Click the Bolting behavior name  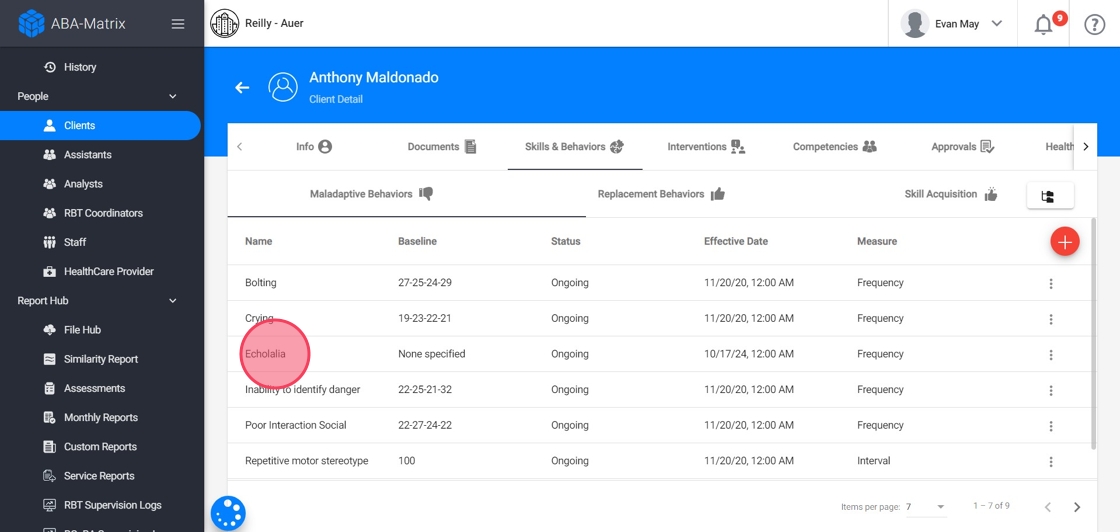tap(261, 283)
